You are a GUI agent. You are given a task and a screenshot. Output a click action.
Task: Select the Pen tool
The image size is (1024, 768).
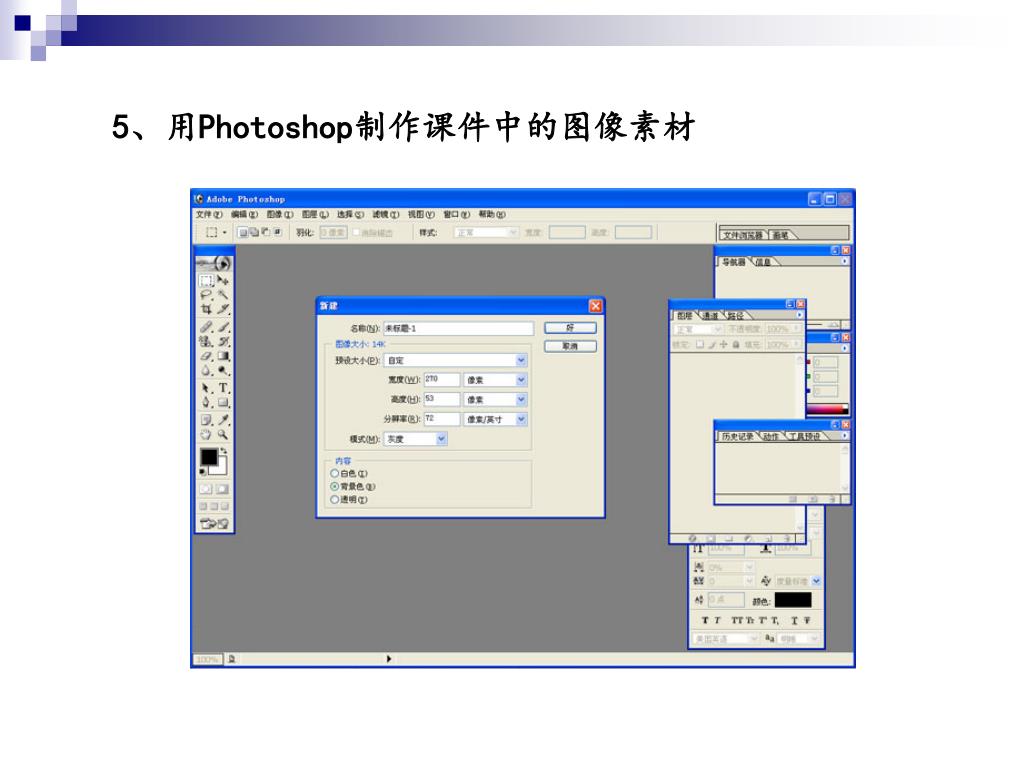[x=206, y=402]
